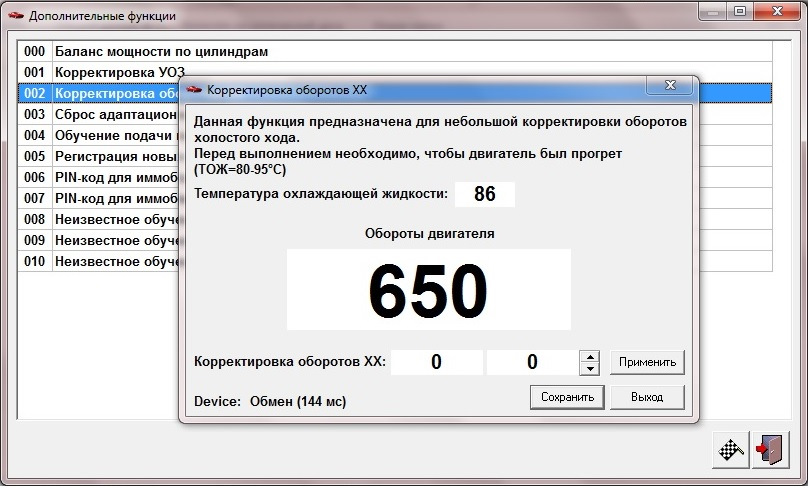Click the Выход button in dialog
808x489 pixels.
pos(647,397)
